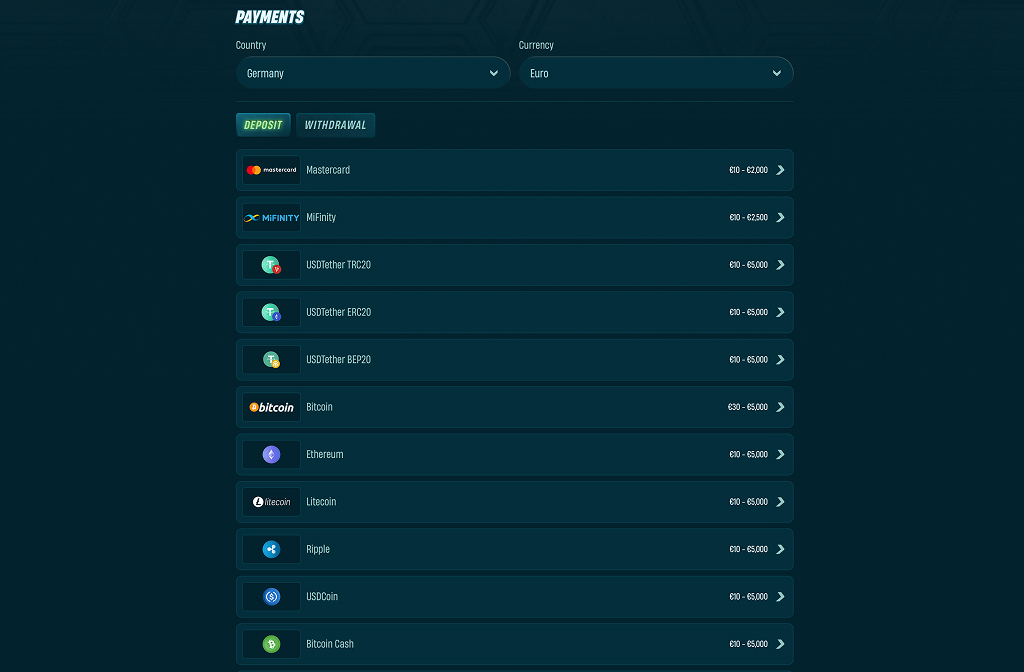
Task: Expand the Bitcoin row chevron arrow
Action: coord(780,407)
